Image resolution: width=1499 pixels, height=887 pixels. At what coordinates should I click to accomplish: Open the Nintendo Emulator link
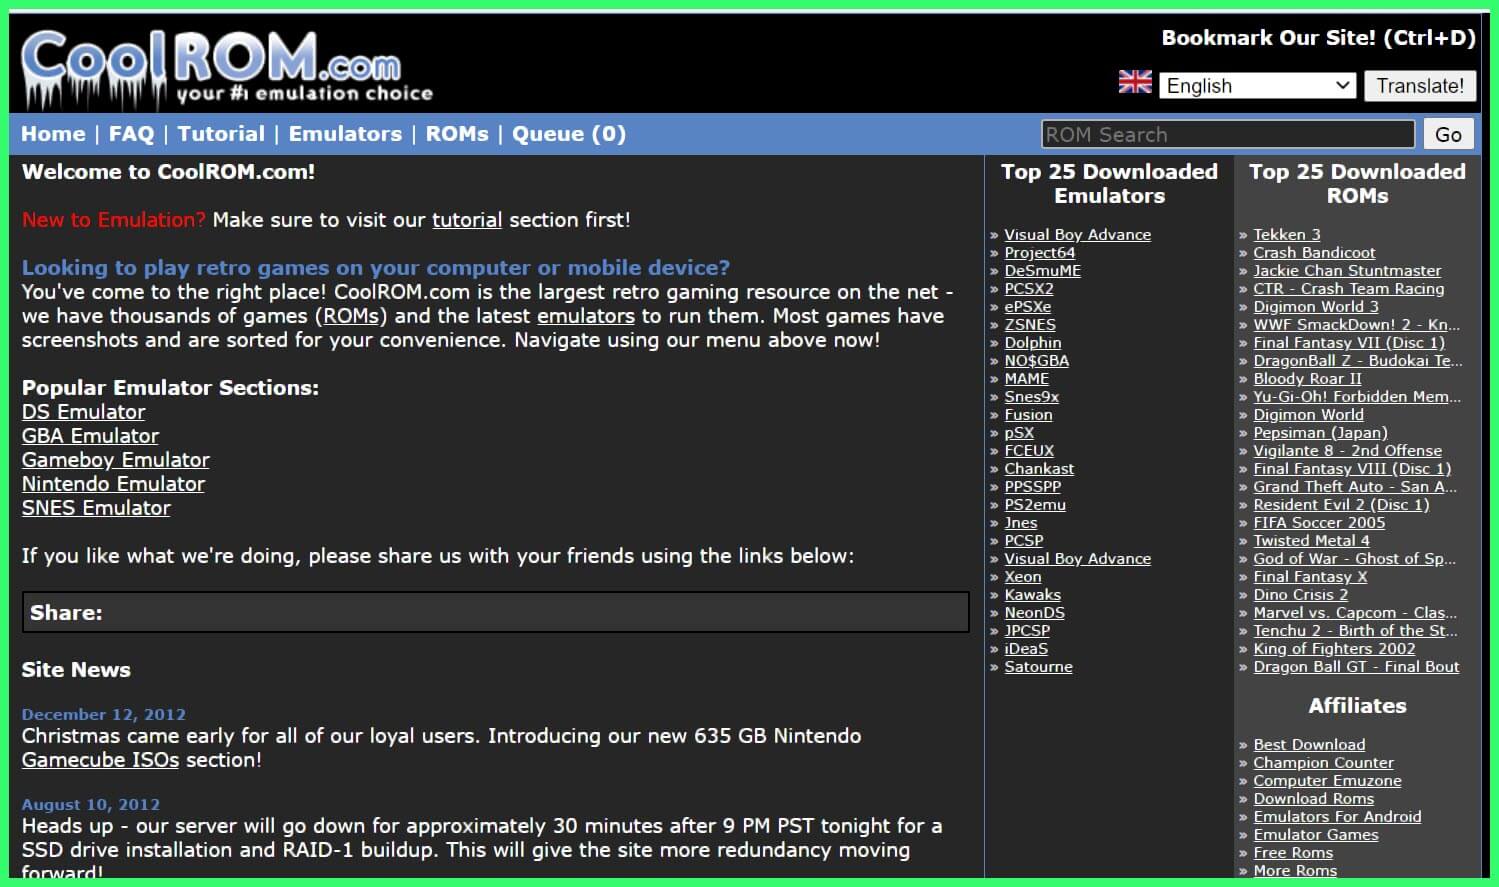tap(113, 484)
